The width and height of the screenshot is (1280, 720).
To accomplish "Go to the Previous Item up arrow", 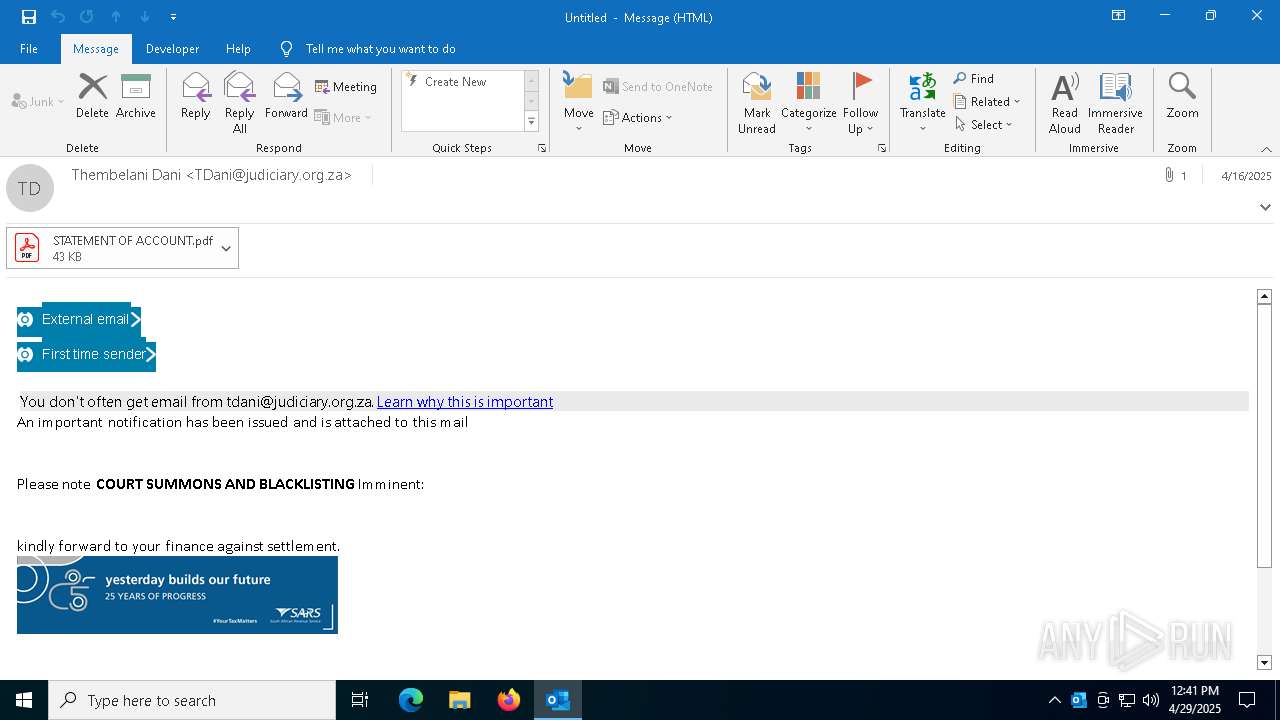I will [116, 17].
